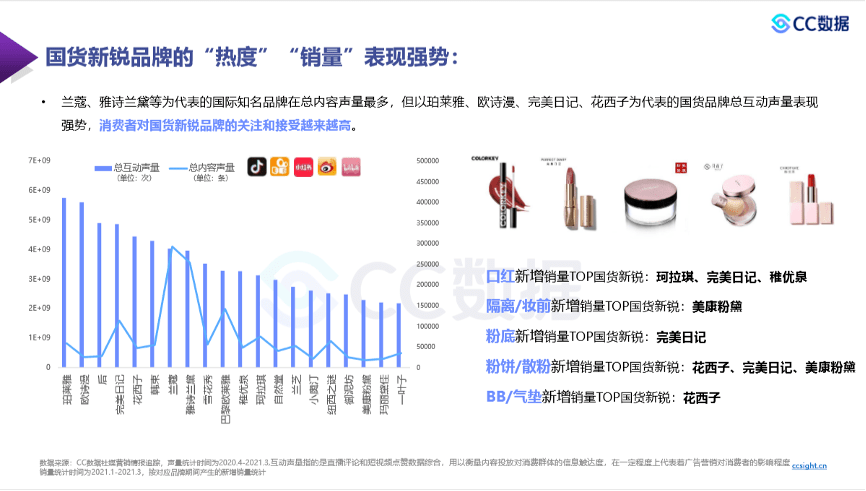The height and width of the screenshot is (491, 866).
Task: Click the Douyin (TikTok) platform icon
Action: [257, 167]
